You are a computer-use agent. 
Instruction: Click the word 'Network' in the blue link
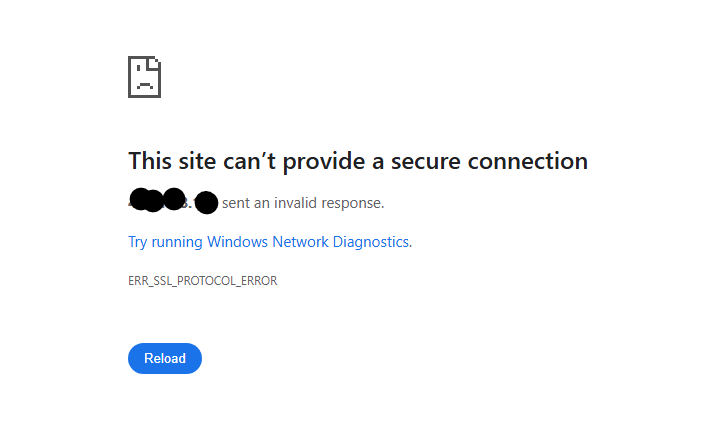(x=300, y=242)
